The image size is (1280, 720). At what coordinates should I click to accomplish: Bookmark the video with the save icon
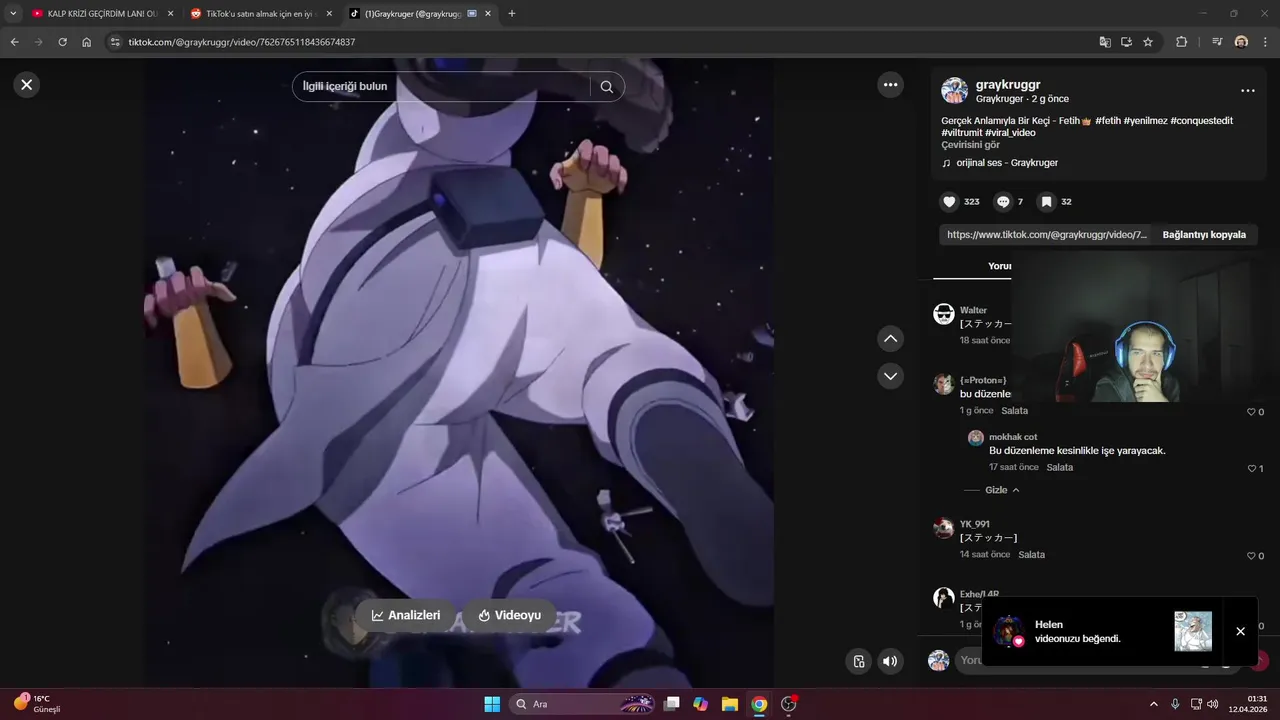tap(1046, 202)
